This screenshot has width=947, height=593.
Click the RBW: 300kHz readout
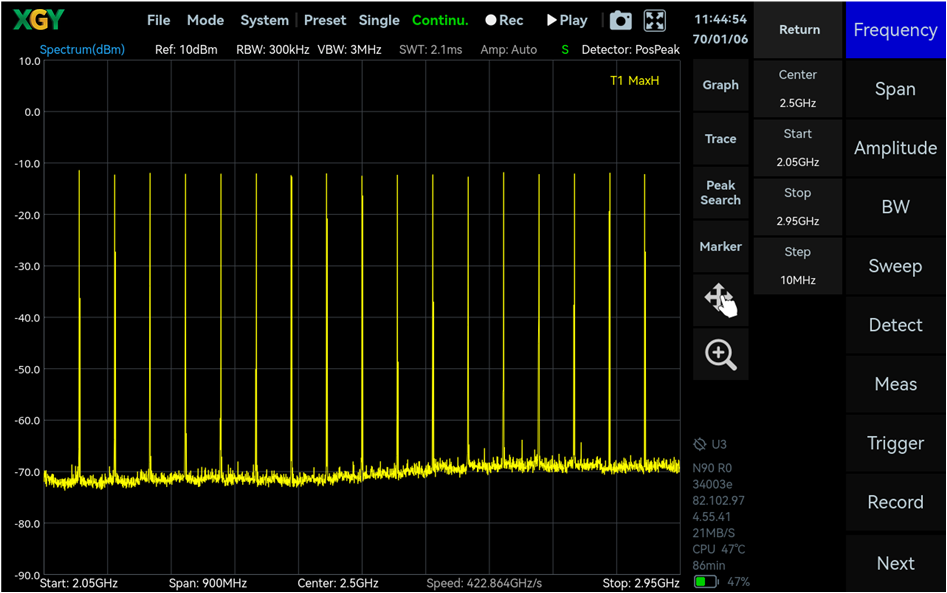[272, 50]
